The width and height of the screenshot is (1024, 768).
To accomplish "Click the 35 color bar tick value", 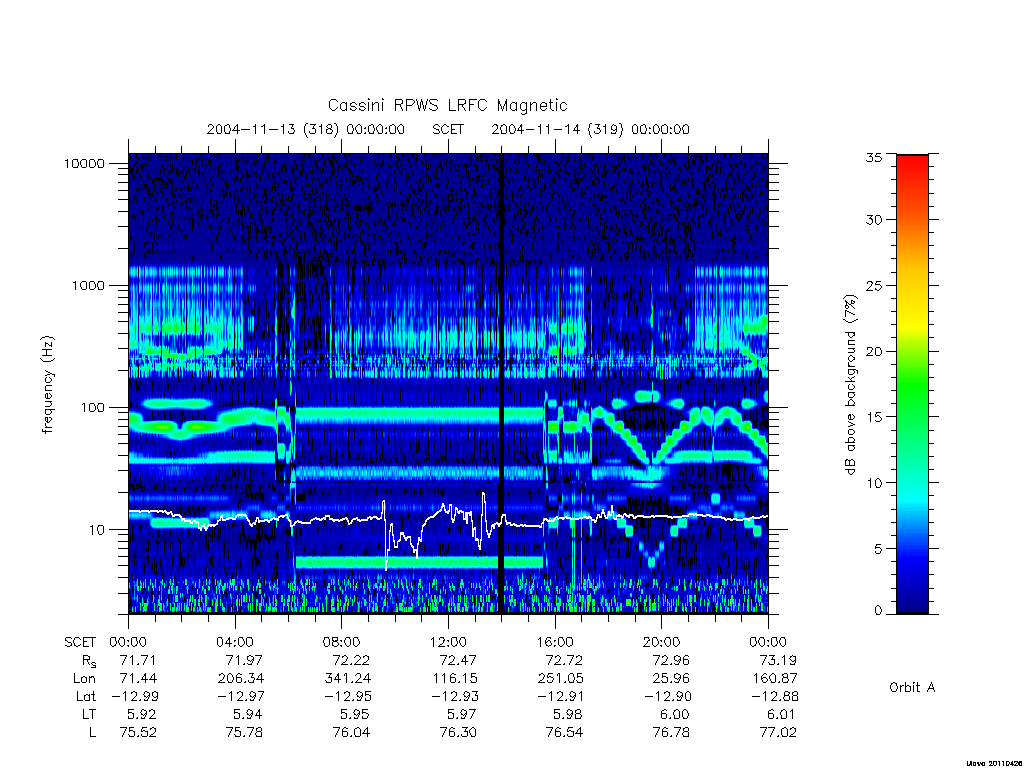I will click(874, 157).
